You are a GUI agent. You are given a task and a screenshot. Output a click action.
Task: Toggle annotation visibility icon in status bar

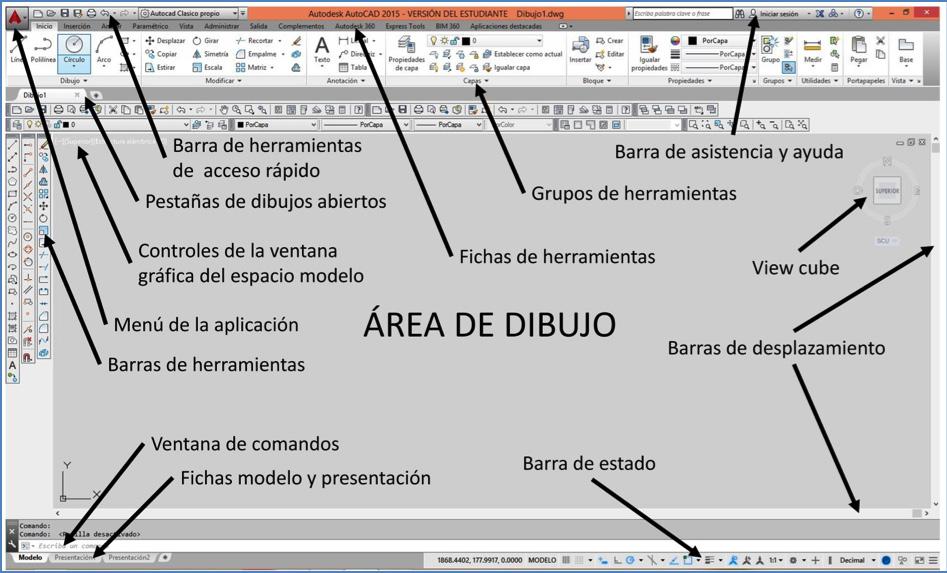733,560
